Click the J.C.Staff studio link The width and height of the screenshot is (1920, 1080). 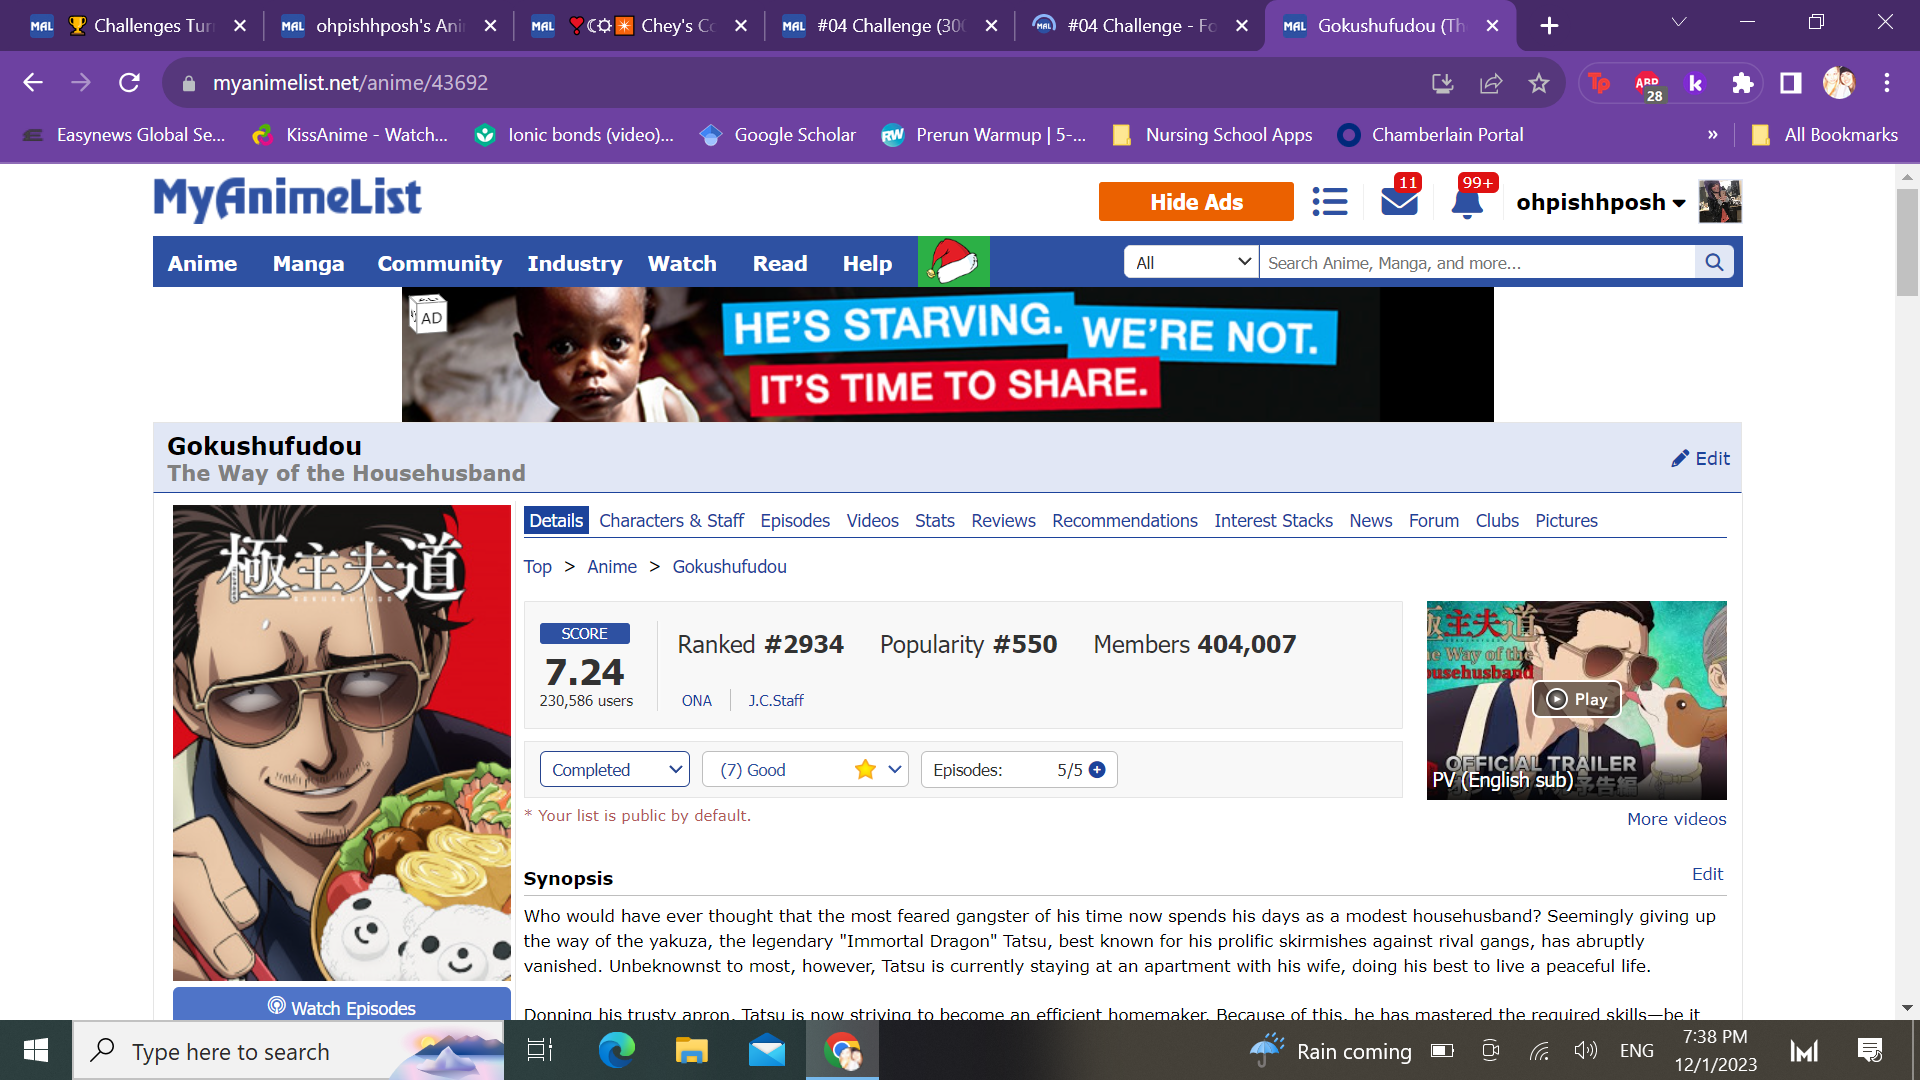(775, 701)
